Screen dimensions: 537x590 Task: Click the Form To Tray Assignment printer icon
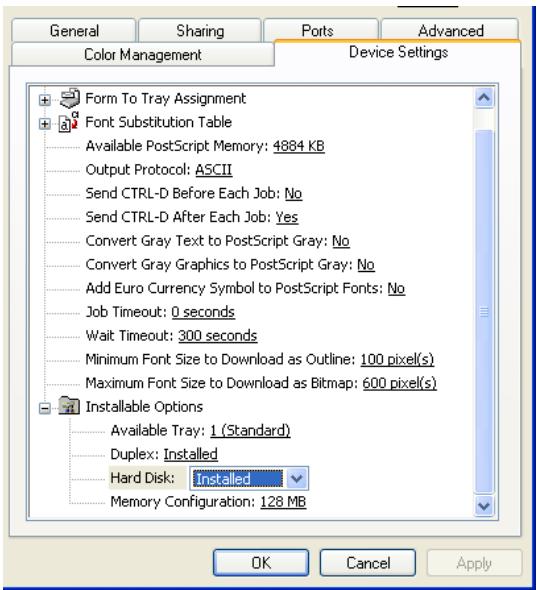coord(70,98)
